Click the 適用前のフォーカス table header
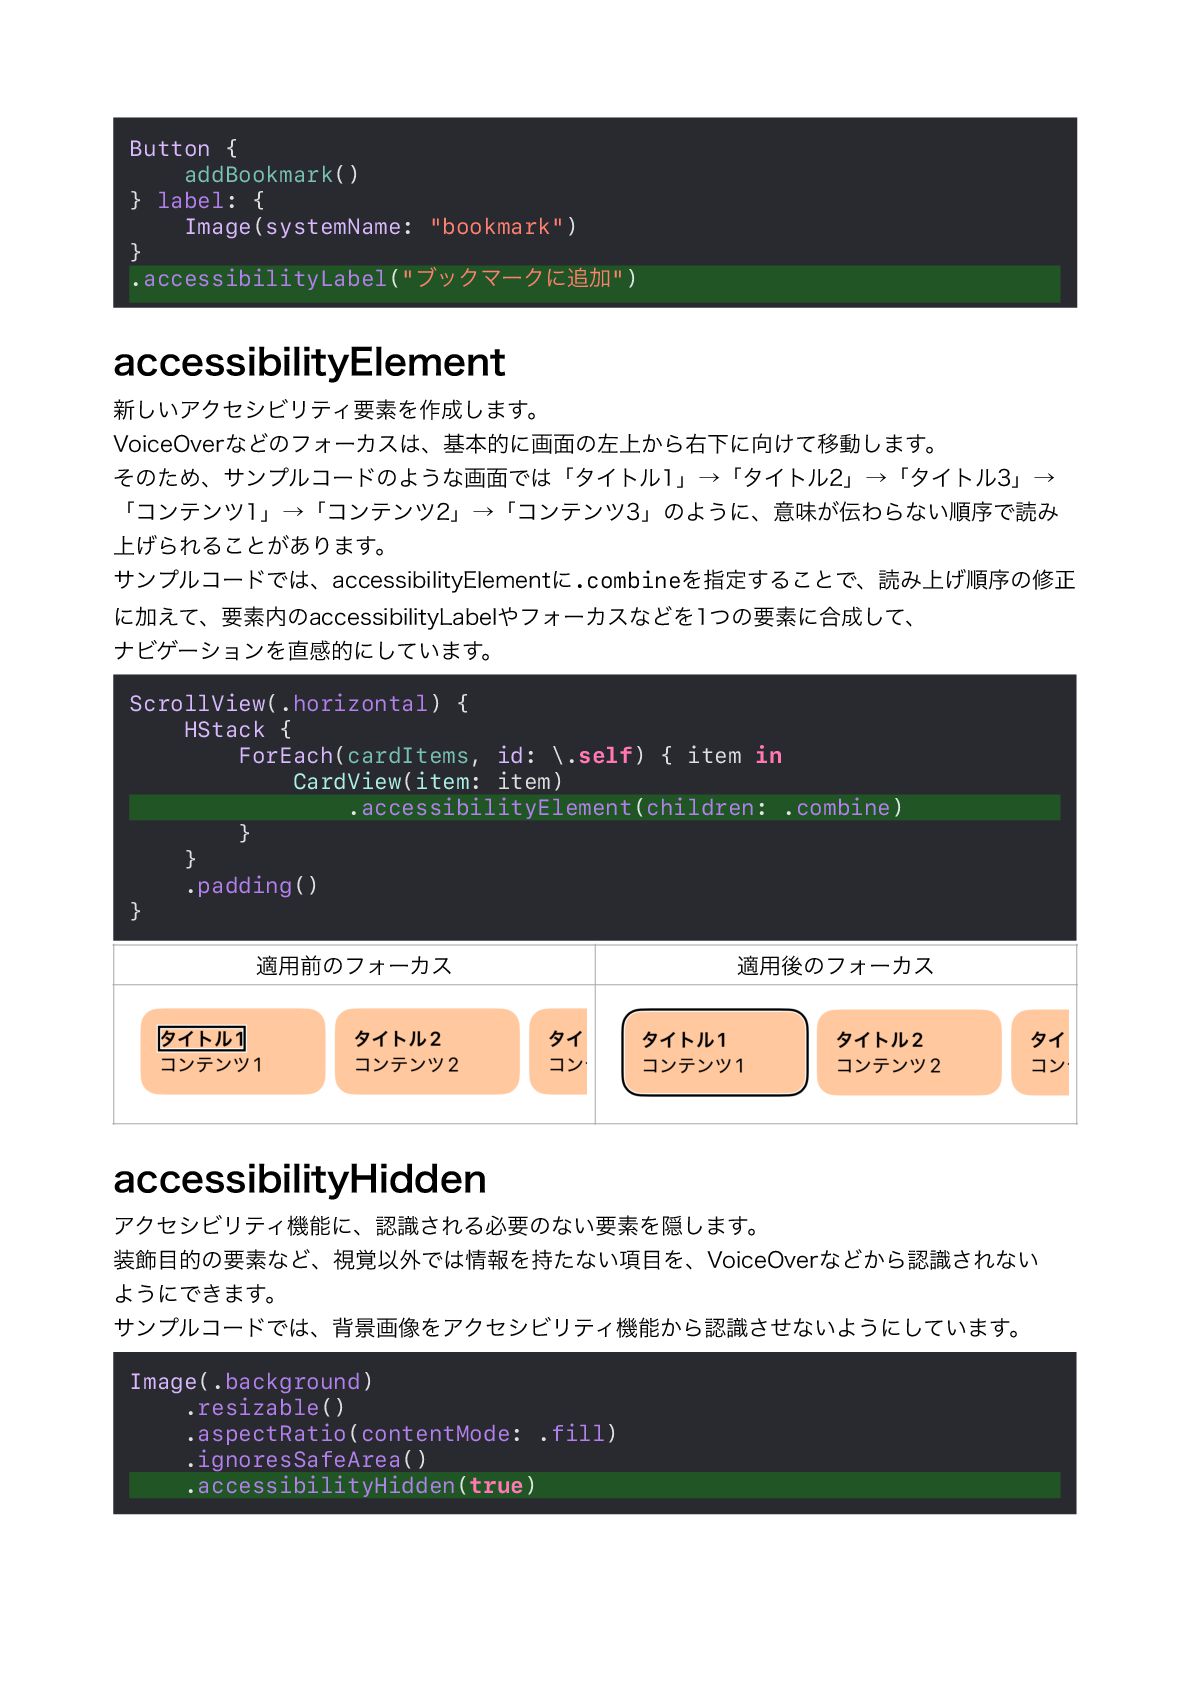Screen dimensions: 1191x1684 [354, 965]
